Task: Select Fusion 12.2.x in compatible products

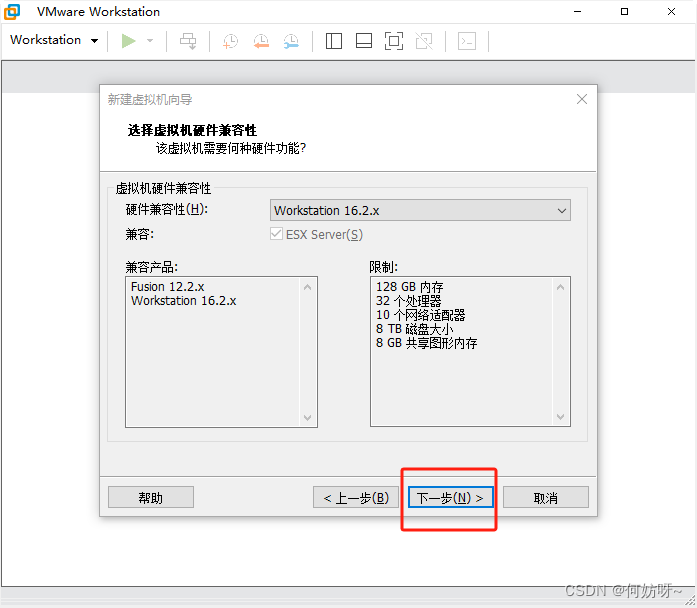Action: (168, 287)
